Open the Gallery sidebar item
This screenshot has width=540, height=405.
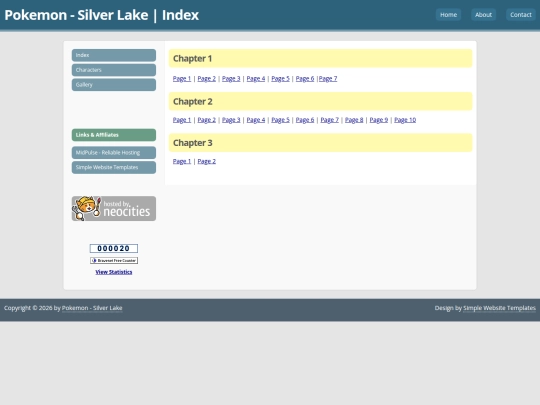(114, 85)
